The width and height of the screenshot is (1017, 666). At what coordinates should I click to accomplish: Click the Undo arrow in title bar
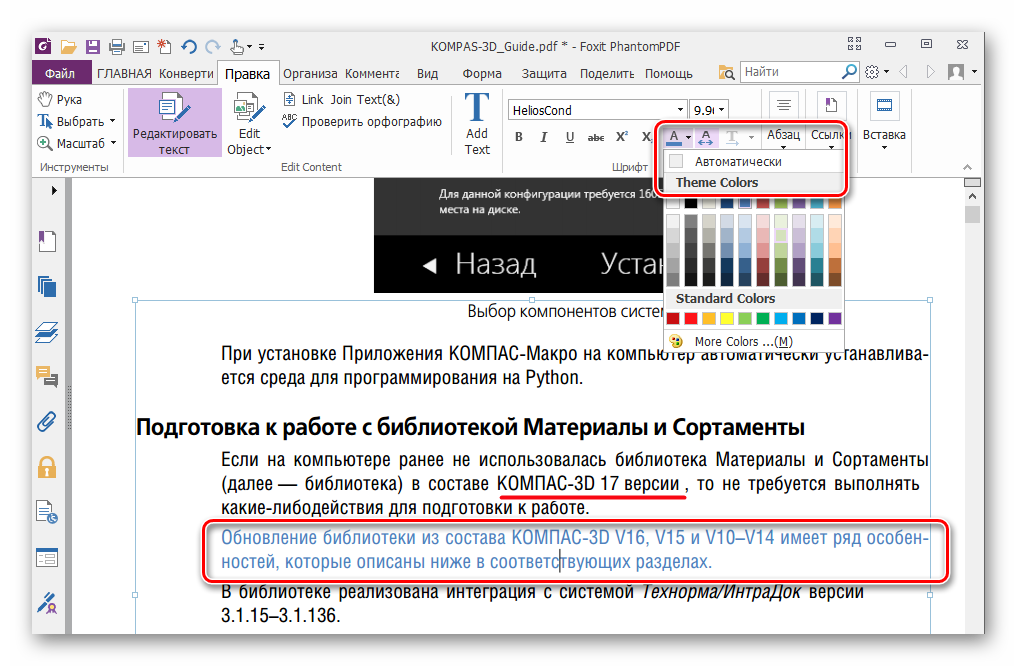189,46
